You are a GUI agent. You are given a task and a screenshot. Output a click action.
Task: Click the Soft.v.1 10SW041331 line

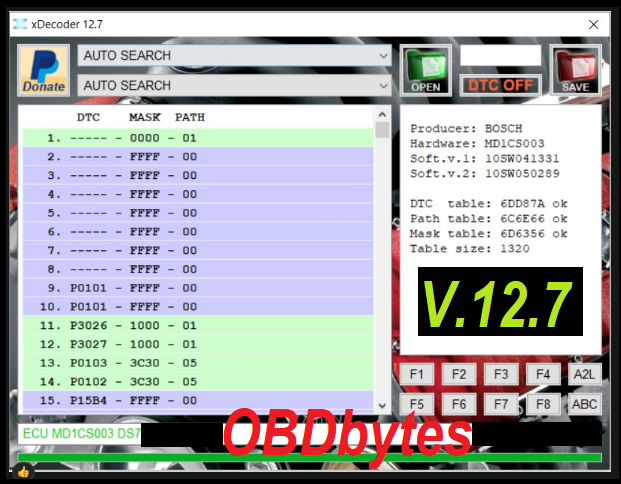(485, 158)
